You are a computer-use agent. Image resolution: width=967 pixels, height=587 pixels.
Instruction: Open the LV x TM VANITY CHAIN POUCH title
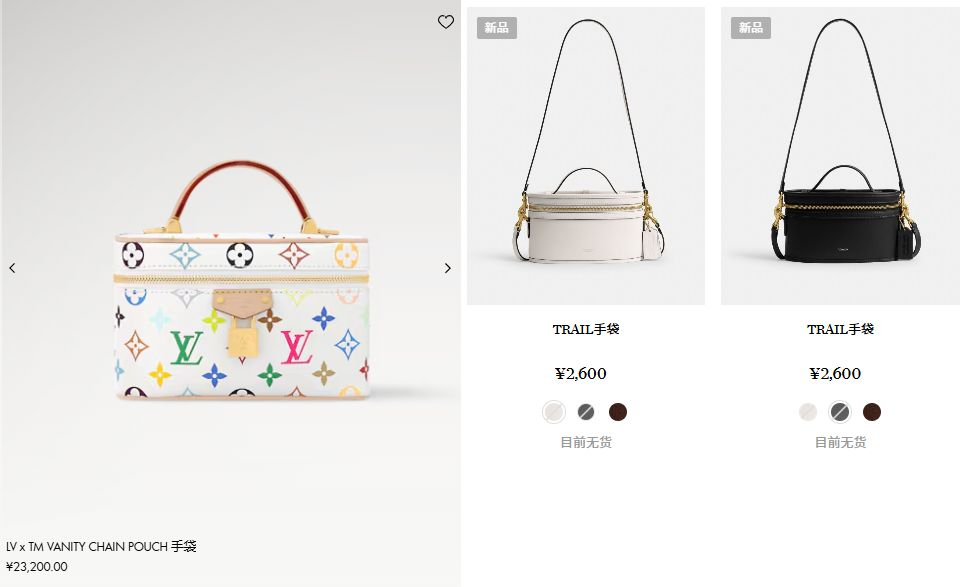pos(101,547)
